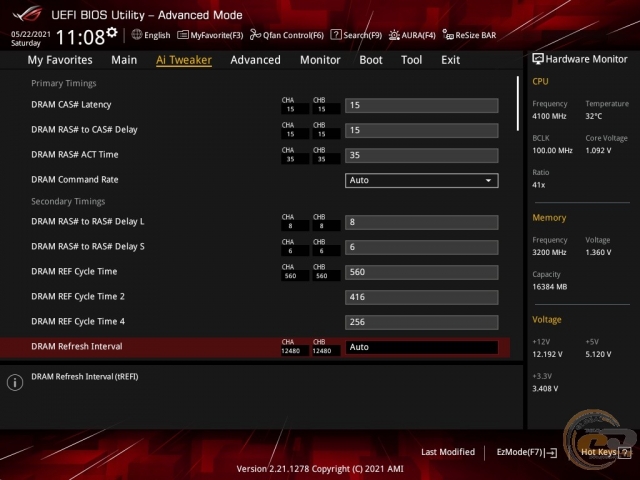Click BCLK 100.00 MHz value

552,151
